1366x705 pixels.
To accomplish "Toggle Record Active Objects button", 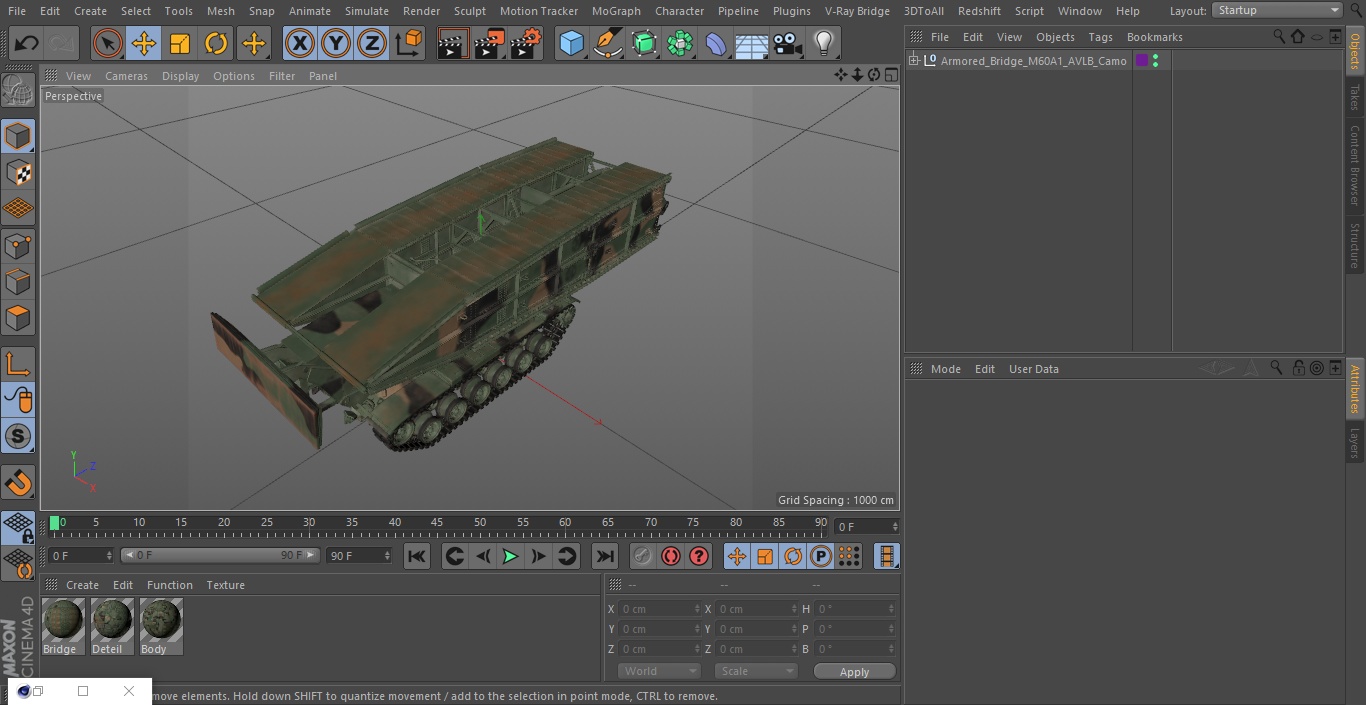I will pyautogui.click(x=642, y=556).
